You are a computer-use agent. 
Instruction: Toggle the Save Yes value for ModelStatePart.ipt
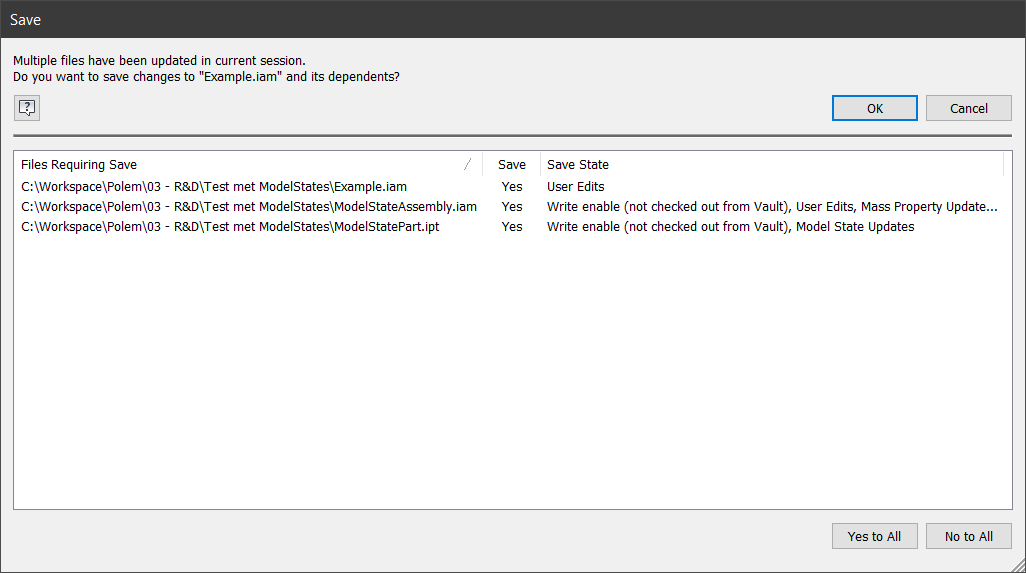click(x=512, y=227)
